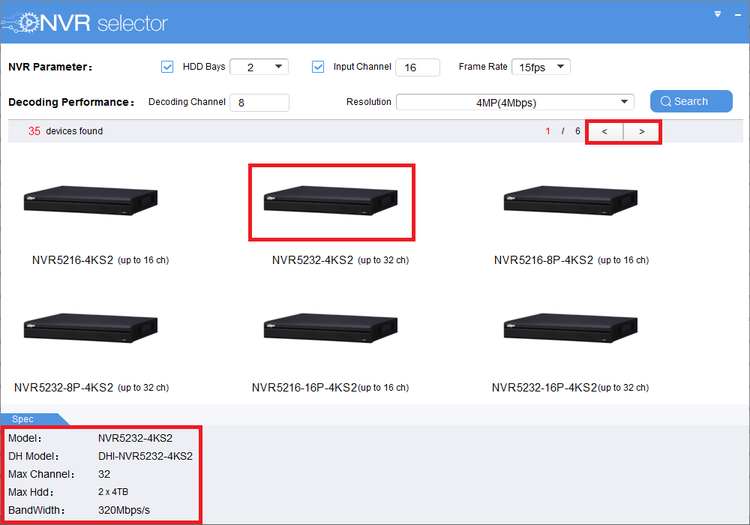Select the NVR5216-16P-4KS2 device image
The height and width of the screenshot is (525, 750).
coord(331,328)
